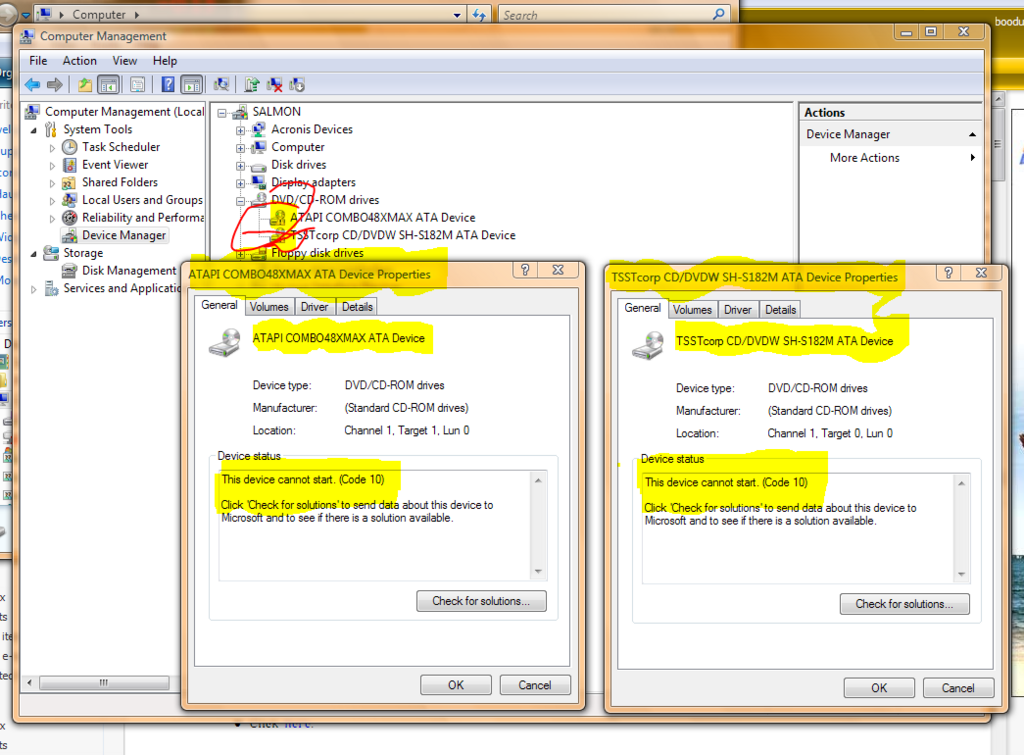Image resolution: width=1024 pixels, height=755 pixels.
Task: Switch to Driver tab in ATAPI properties
Action: [x=314, y=307]
